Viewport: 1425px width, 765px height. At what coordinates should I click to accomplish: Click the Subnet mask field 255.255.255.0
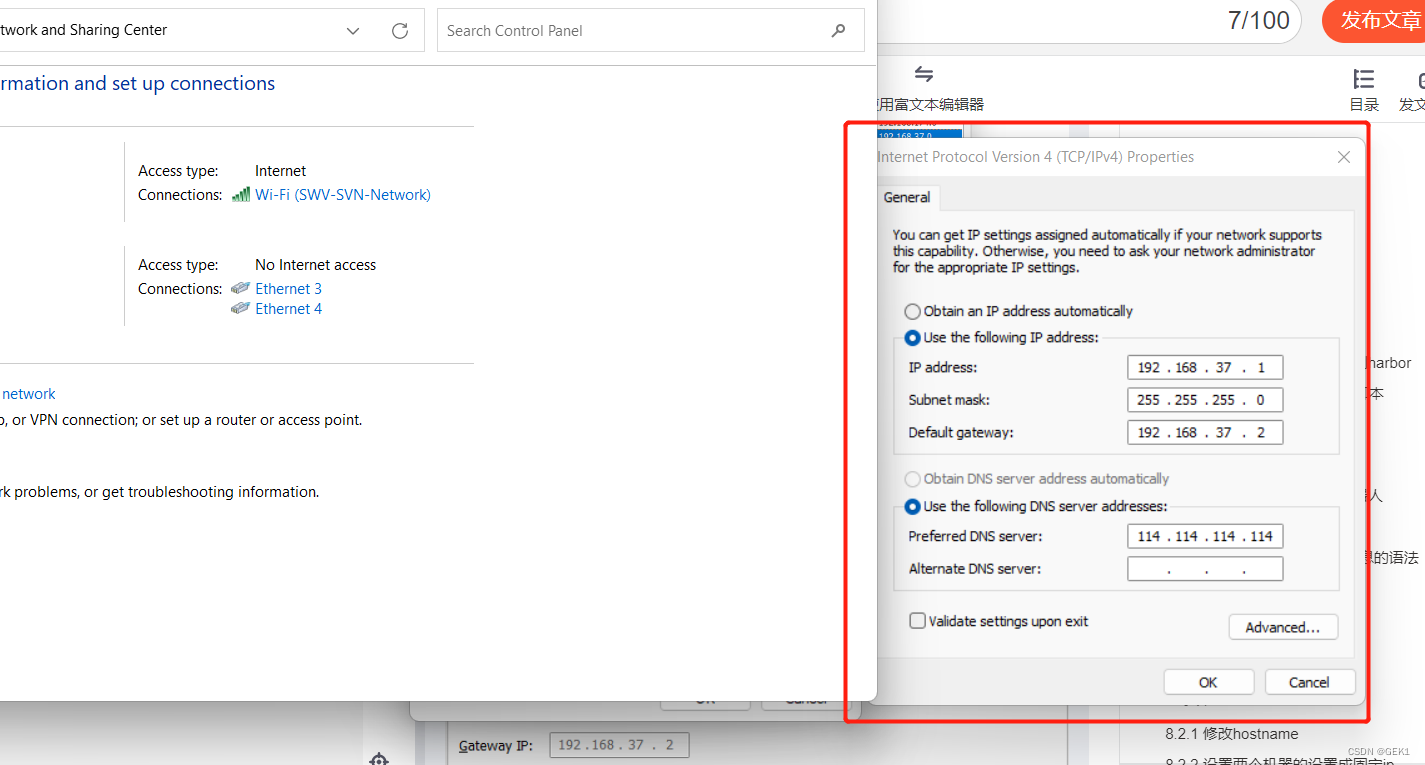[1205, 400]
